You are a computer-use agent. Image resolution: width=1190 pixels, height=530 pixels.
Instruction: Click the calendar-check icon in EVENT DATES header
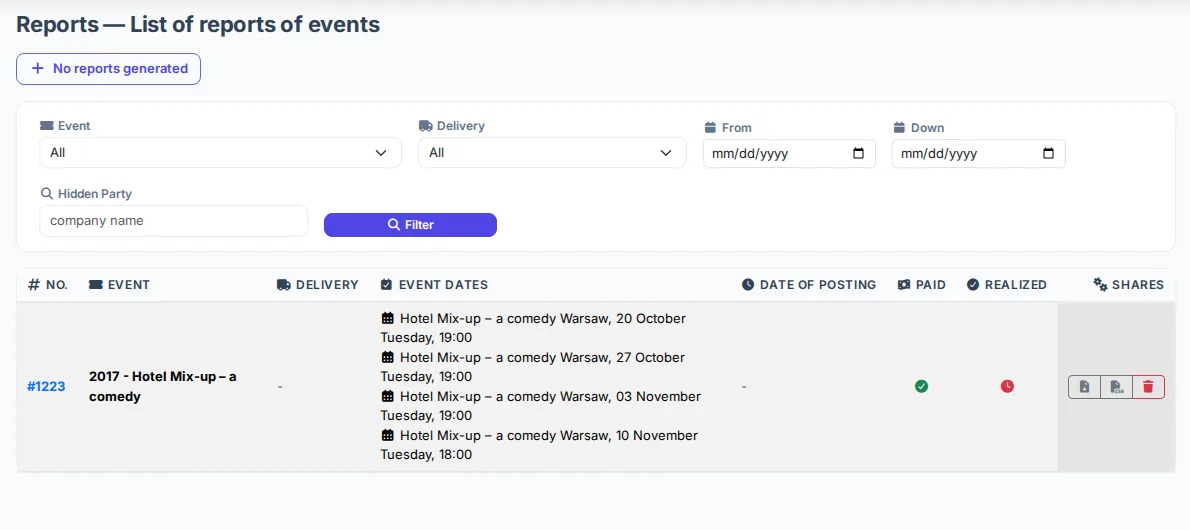pyautogui.click(x=386, y=285)
